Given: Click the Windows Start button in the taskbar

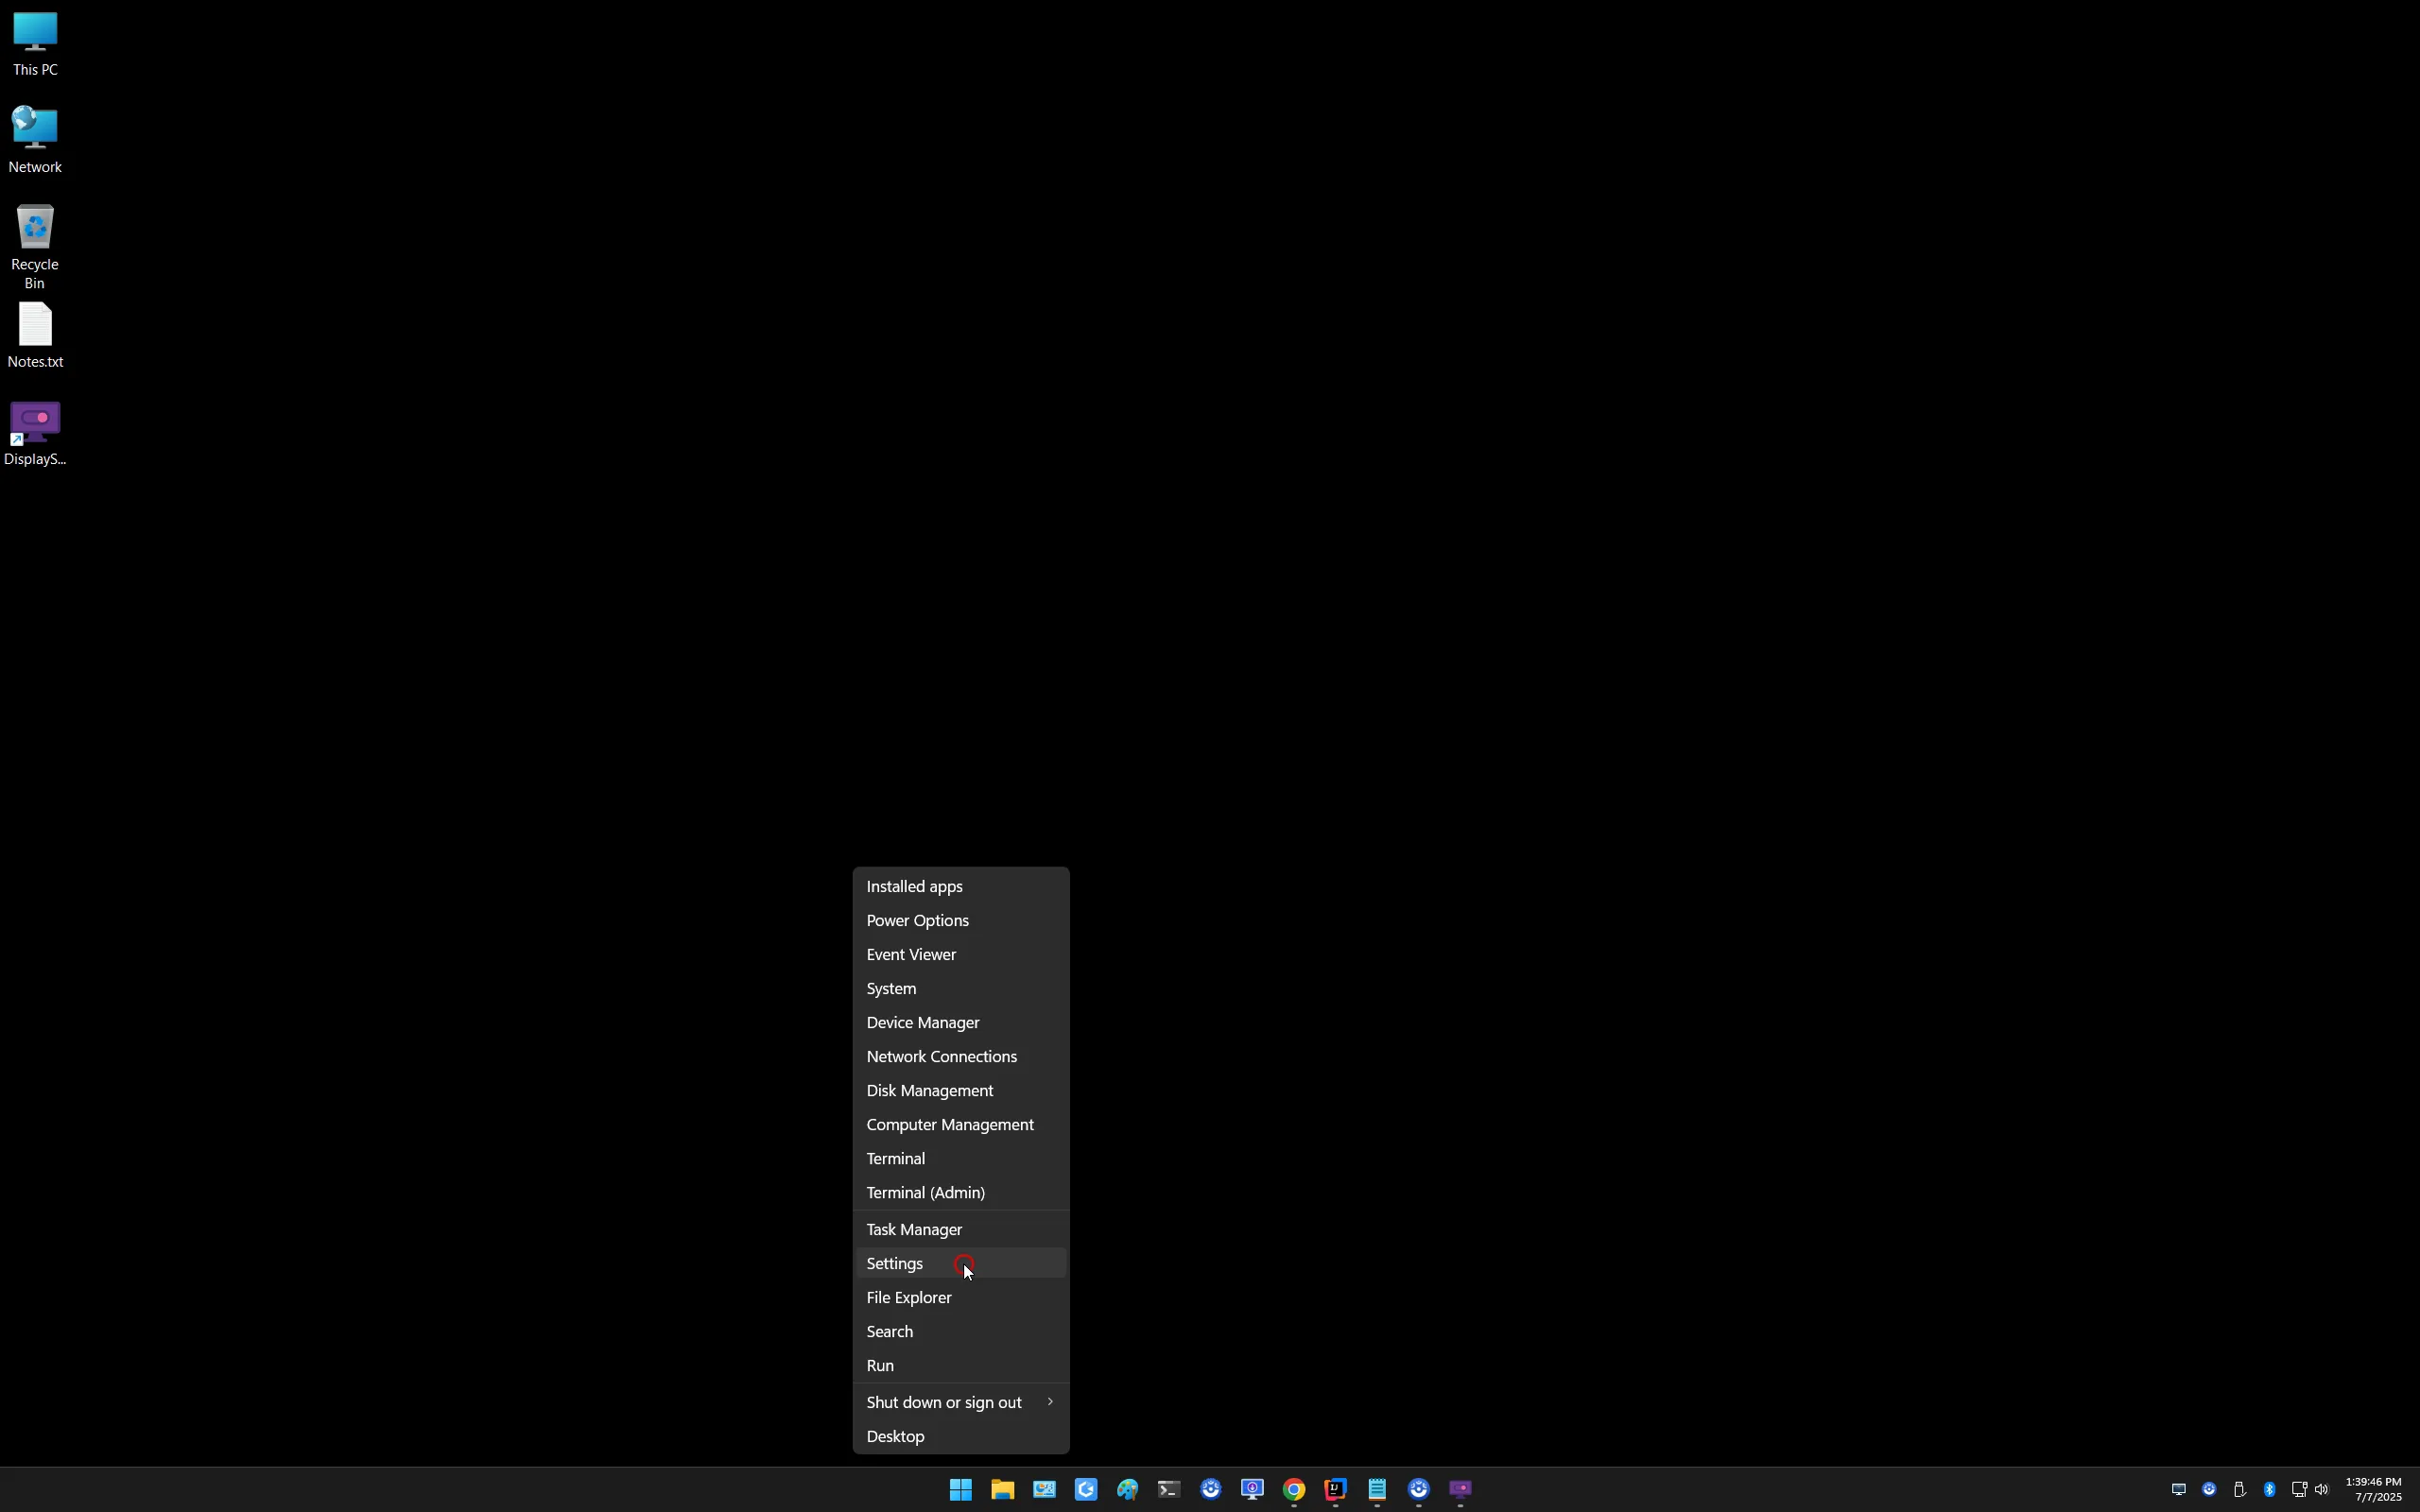Looking at the screenshot, I should coord(960,1490).
